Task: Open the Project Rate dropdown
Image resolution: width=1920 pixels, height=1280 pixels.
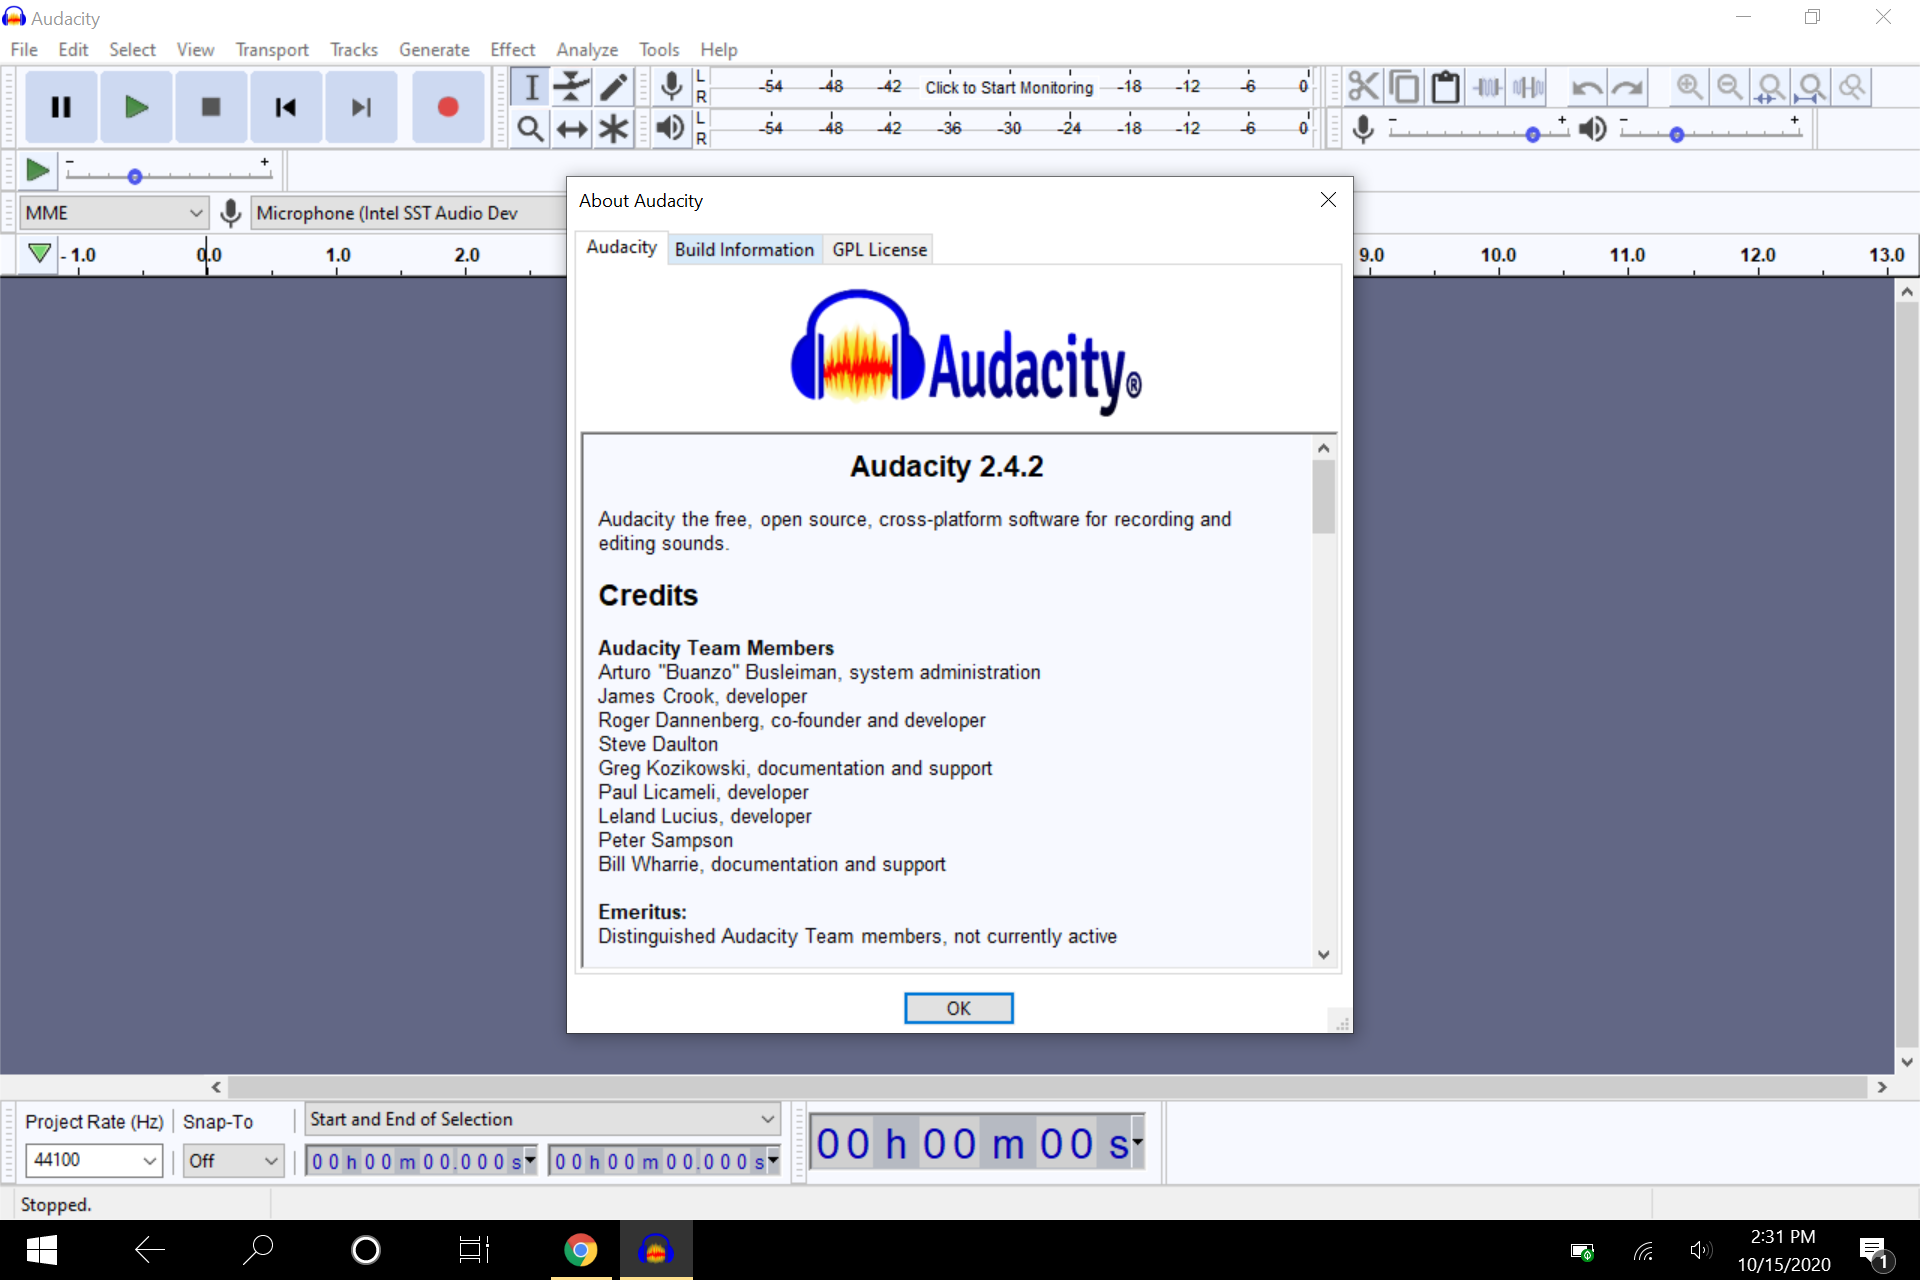Action: click(x=93, y=1160)
